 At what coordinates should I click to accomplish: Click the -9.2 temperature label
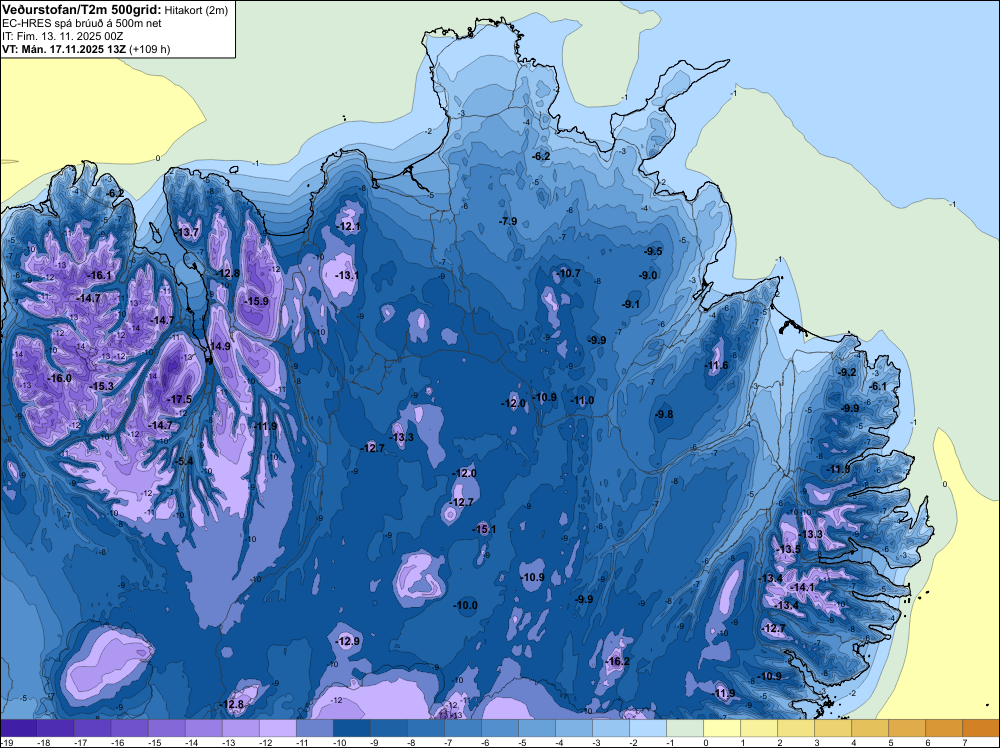click(847, 372)
